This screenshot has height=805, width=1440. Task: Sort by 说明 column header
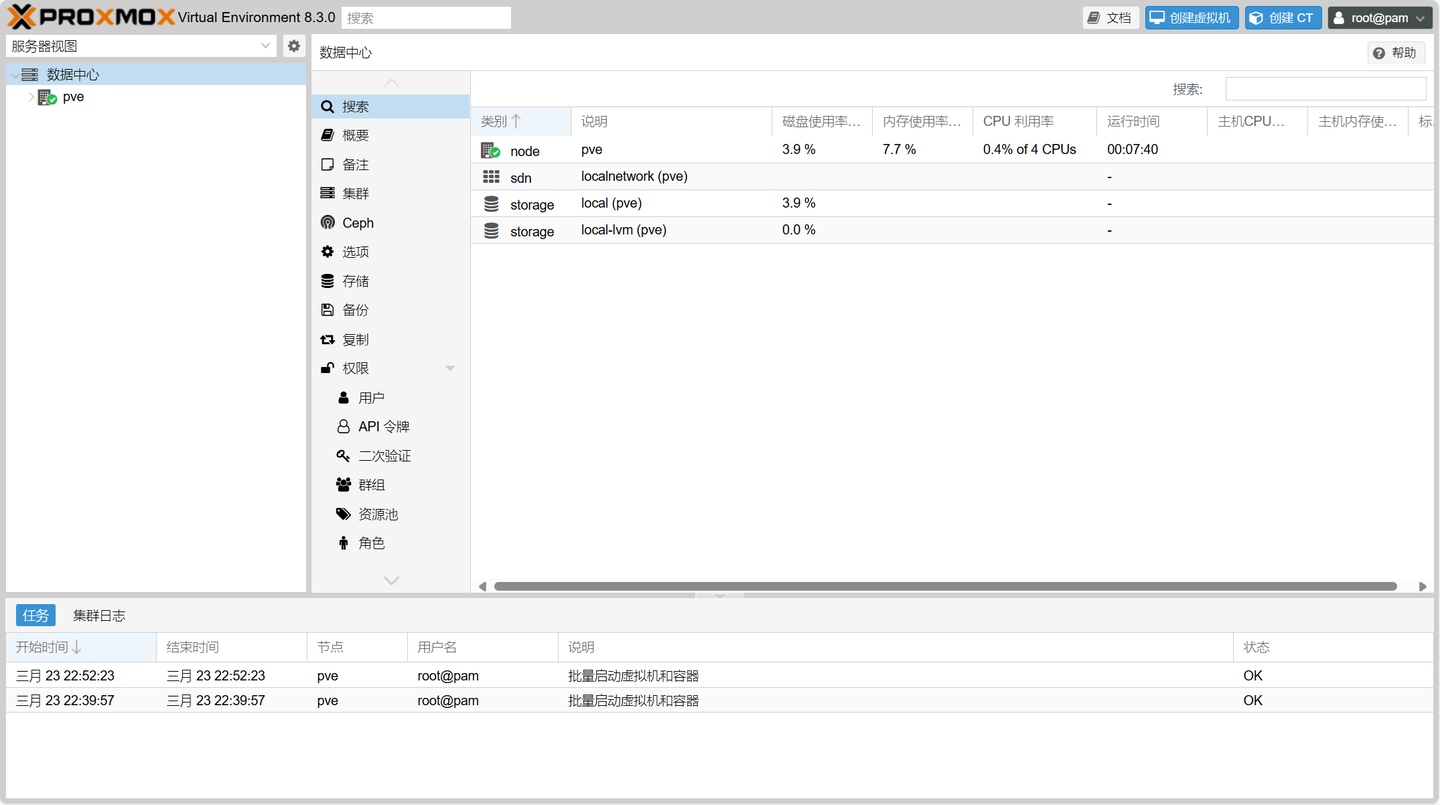[671, 121]
